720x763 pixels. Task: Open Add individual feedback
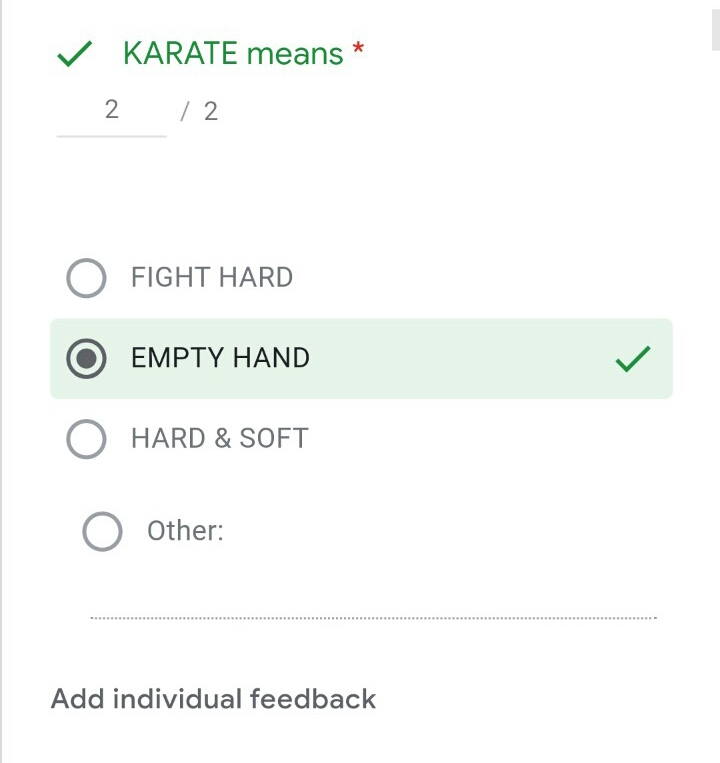[213, 698]
